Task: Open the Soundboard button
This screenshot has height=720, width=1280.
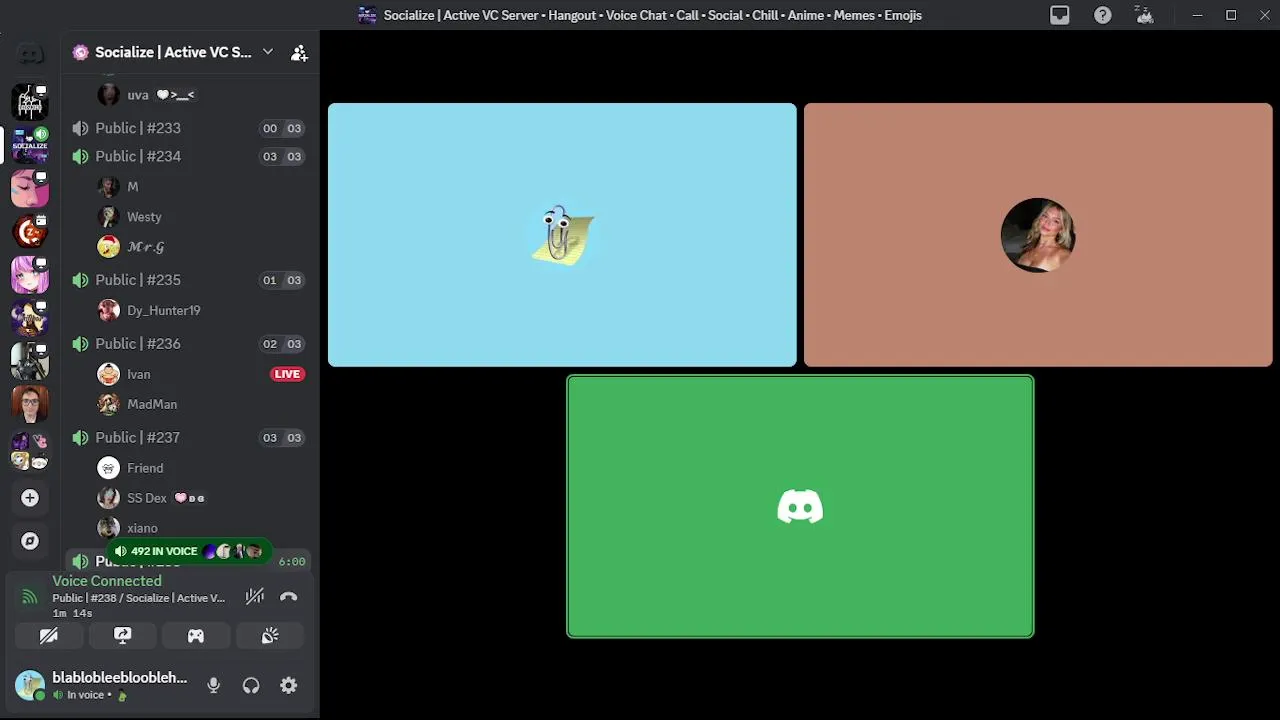Action: pos(270,636)
